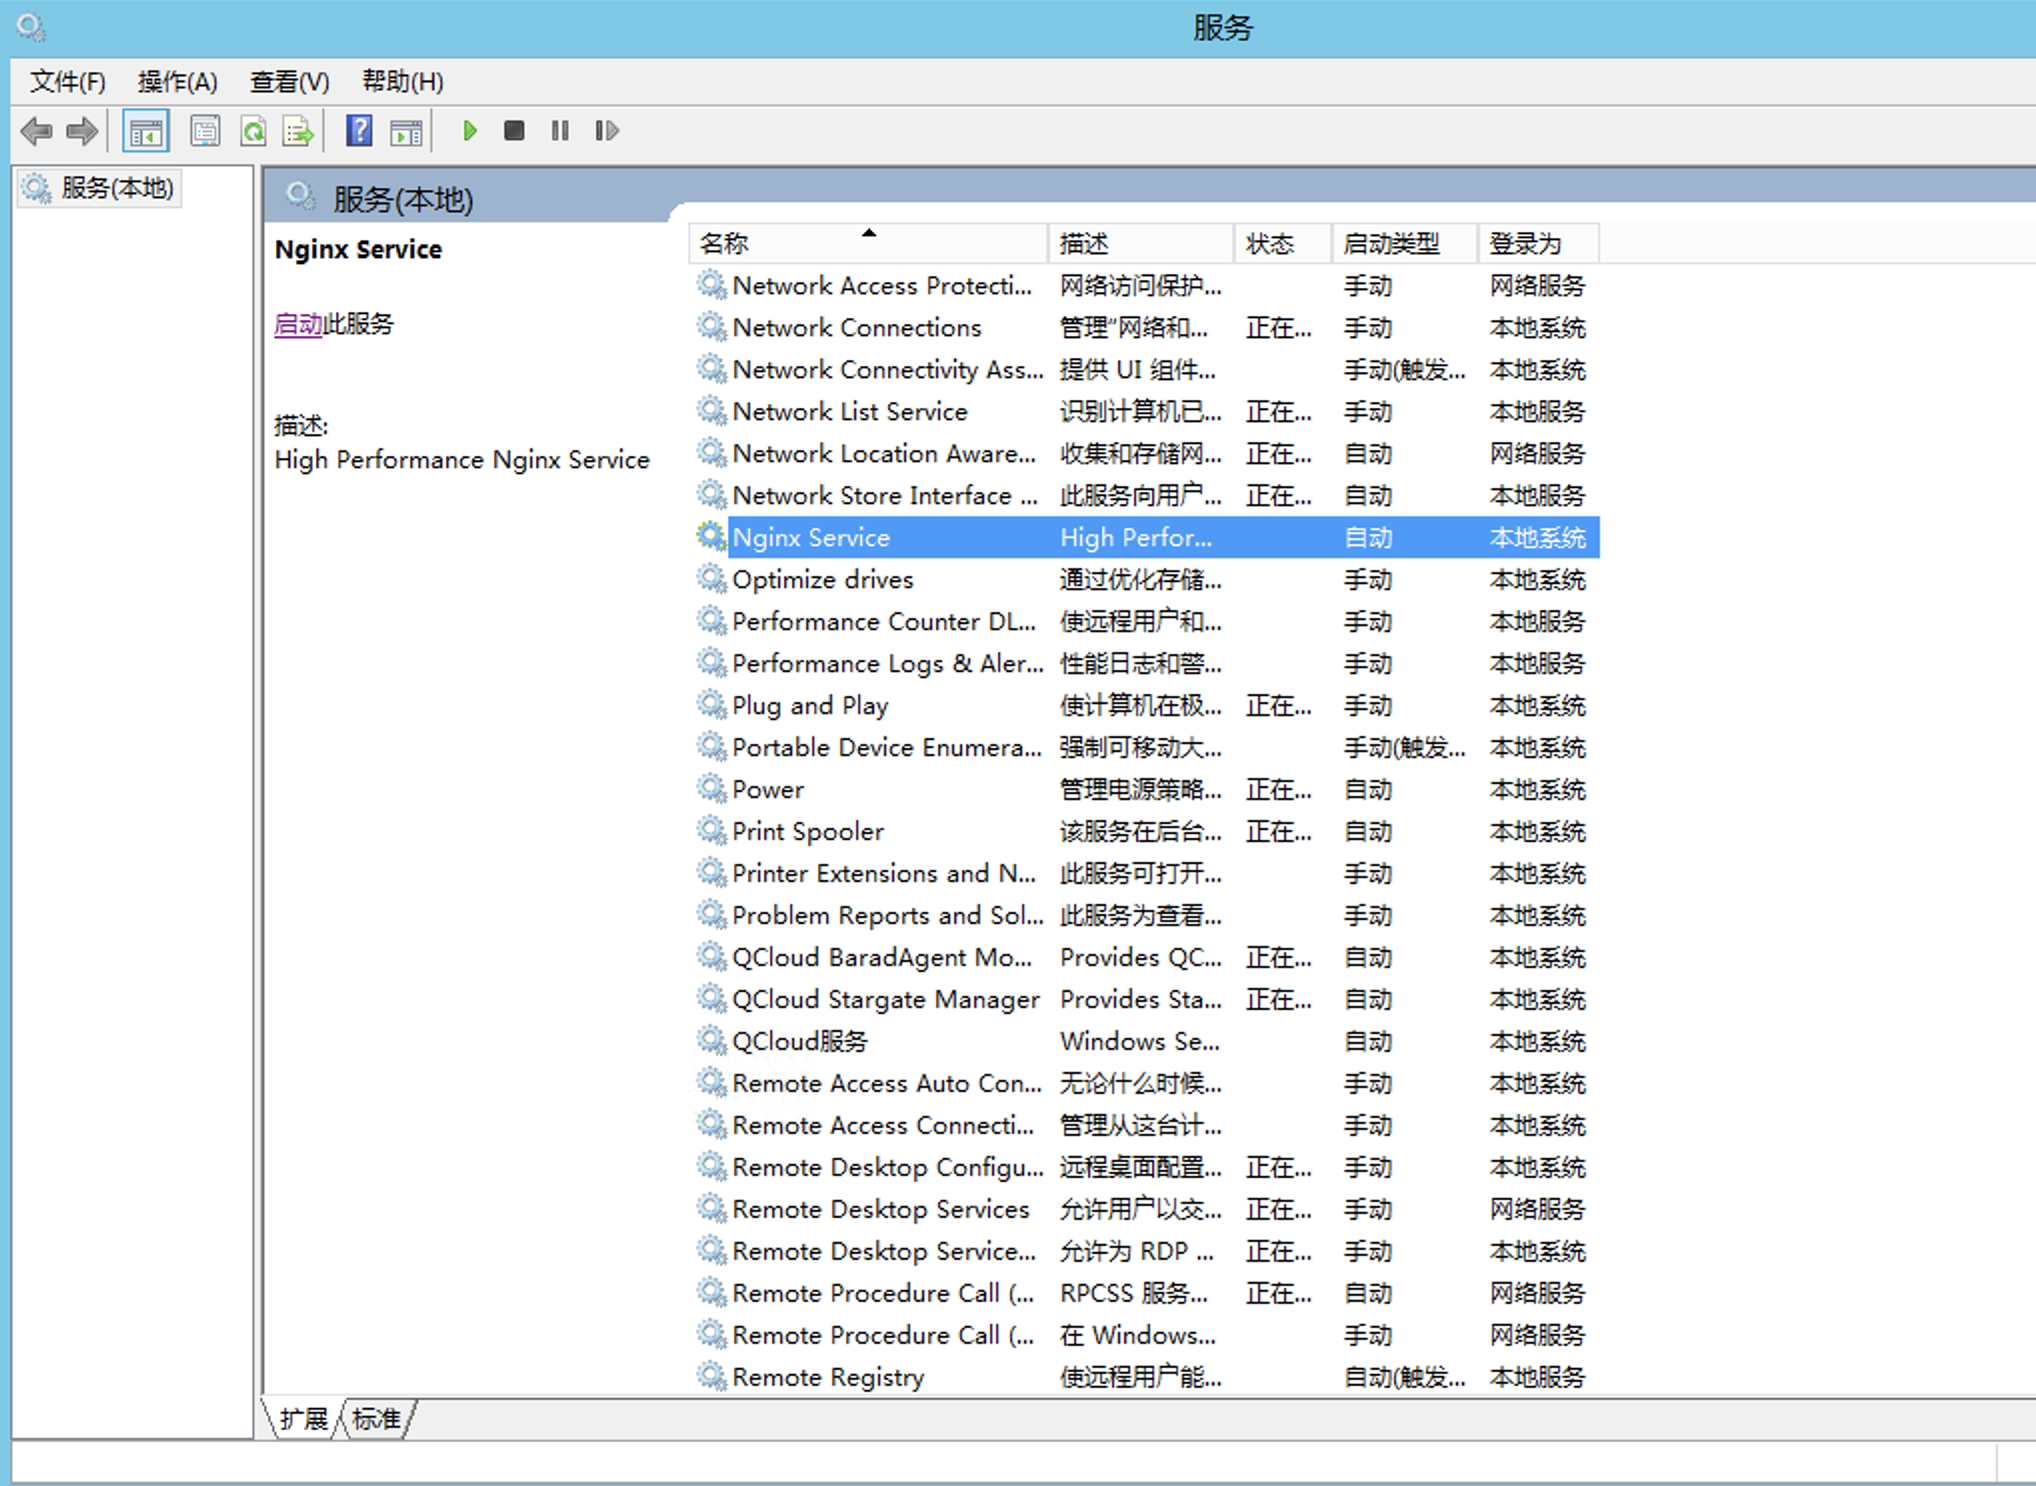
Task: Select the Remote Registry service row
Action: 827,1377
